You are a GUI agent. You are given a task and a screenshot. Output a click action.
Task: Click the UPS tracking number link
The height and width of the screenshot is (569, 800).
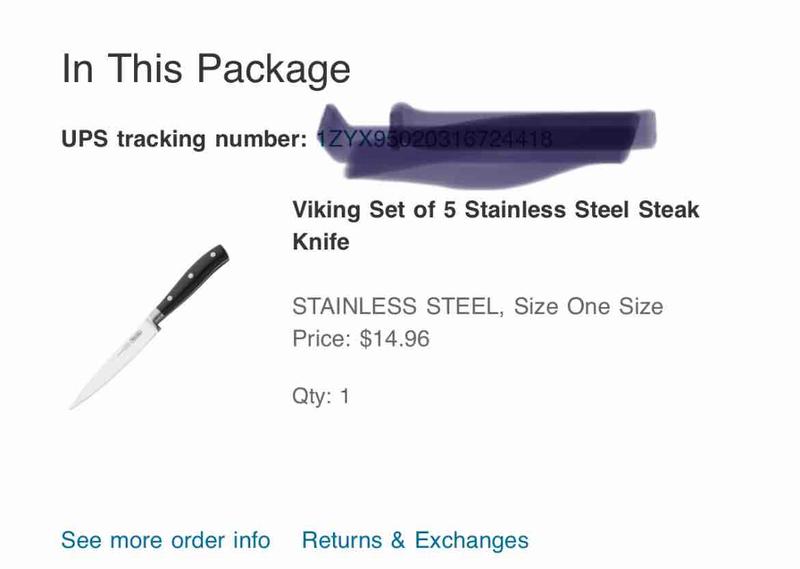click(x=434, y=139)
